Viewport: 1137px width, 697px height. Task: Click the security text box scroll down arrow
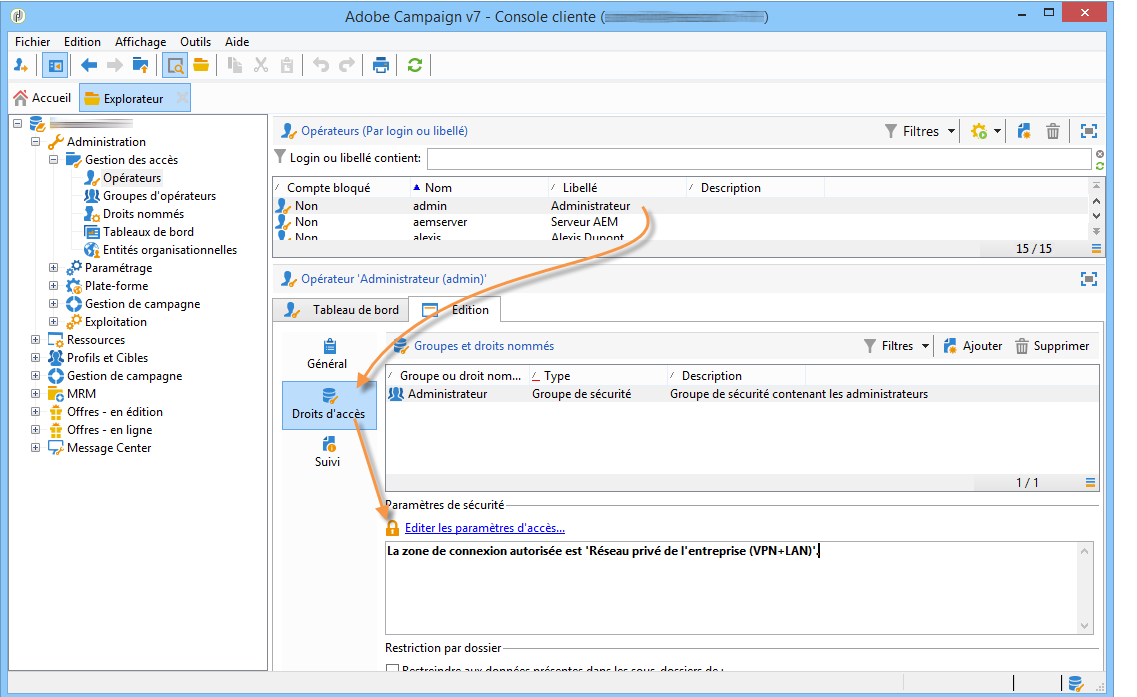point(1085,626)
